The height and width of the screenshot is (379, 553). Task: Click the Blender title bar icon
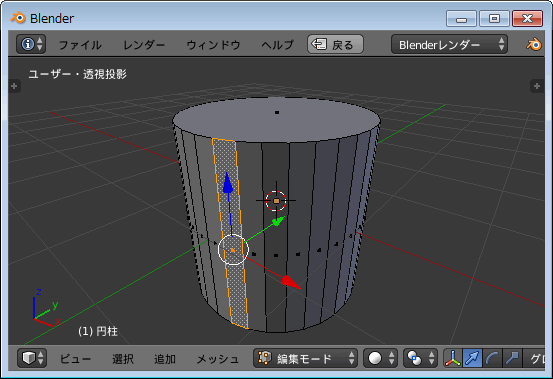18,18
